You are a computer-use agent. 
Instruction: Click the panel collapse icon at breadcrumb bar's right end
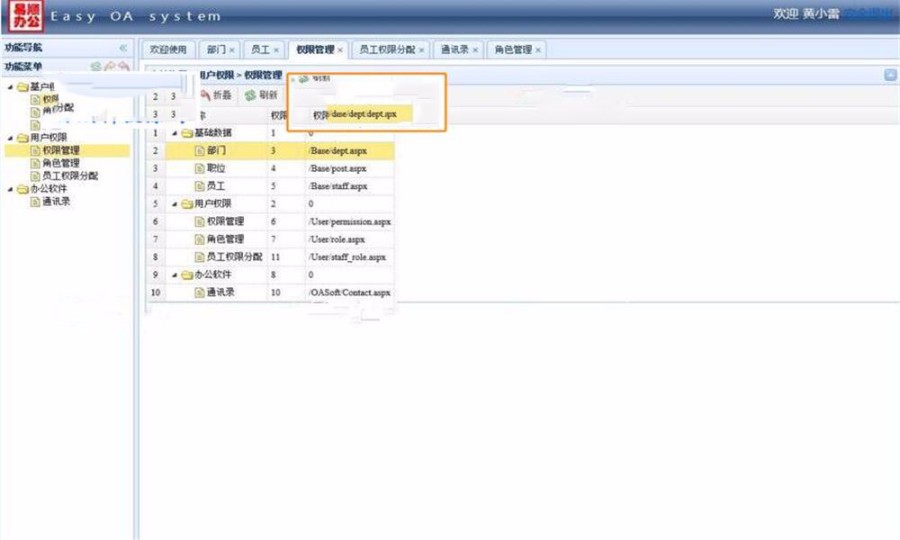click(x=890, y=75)
